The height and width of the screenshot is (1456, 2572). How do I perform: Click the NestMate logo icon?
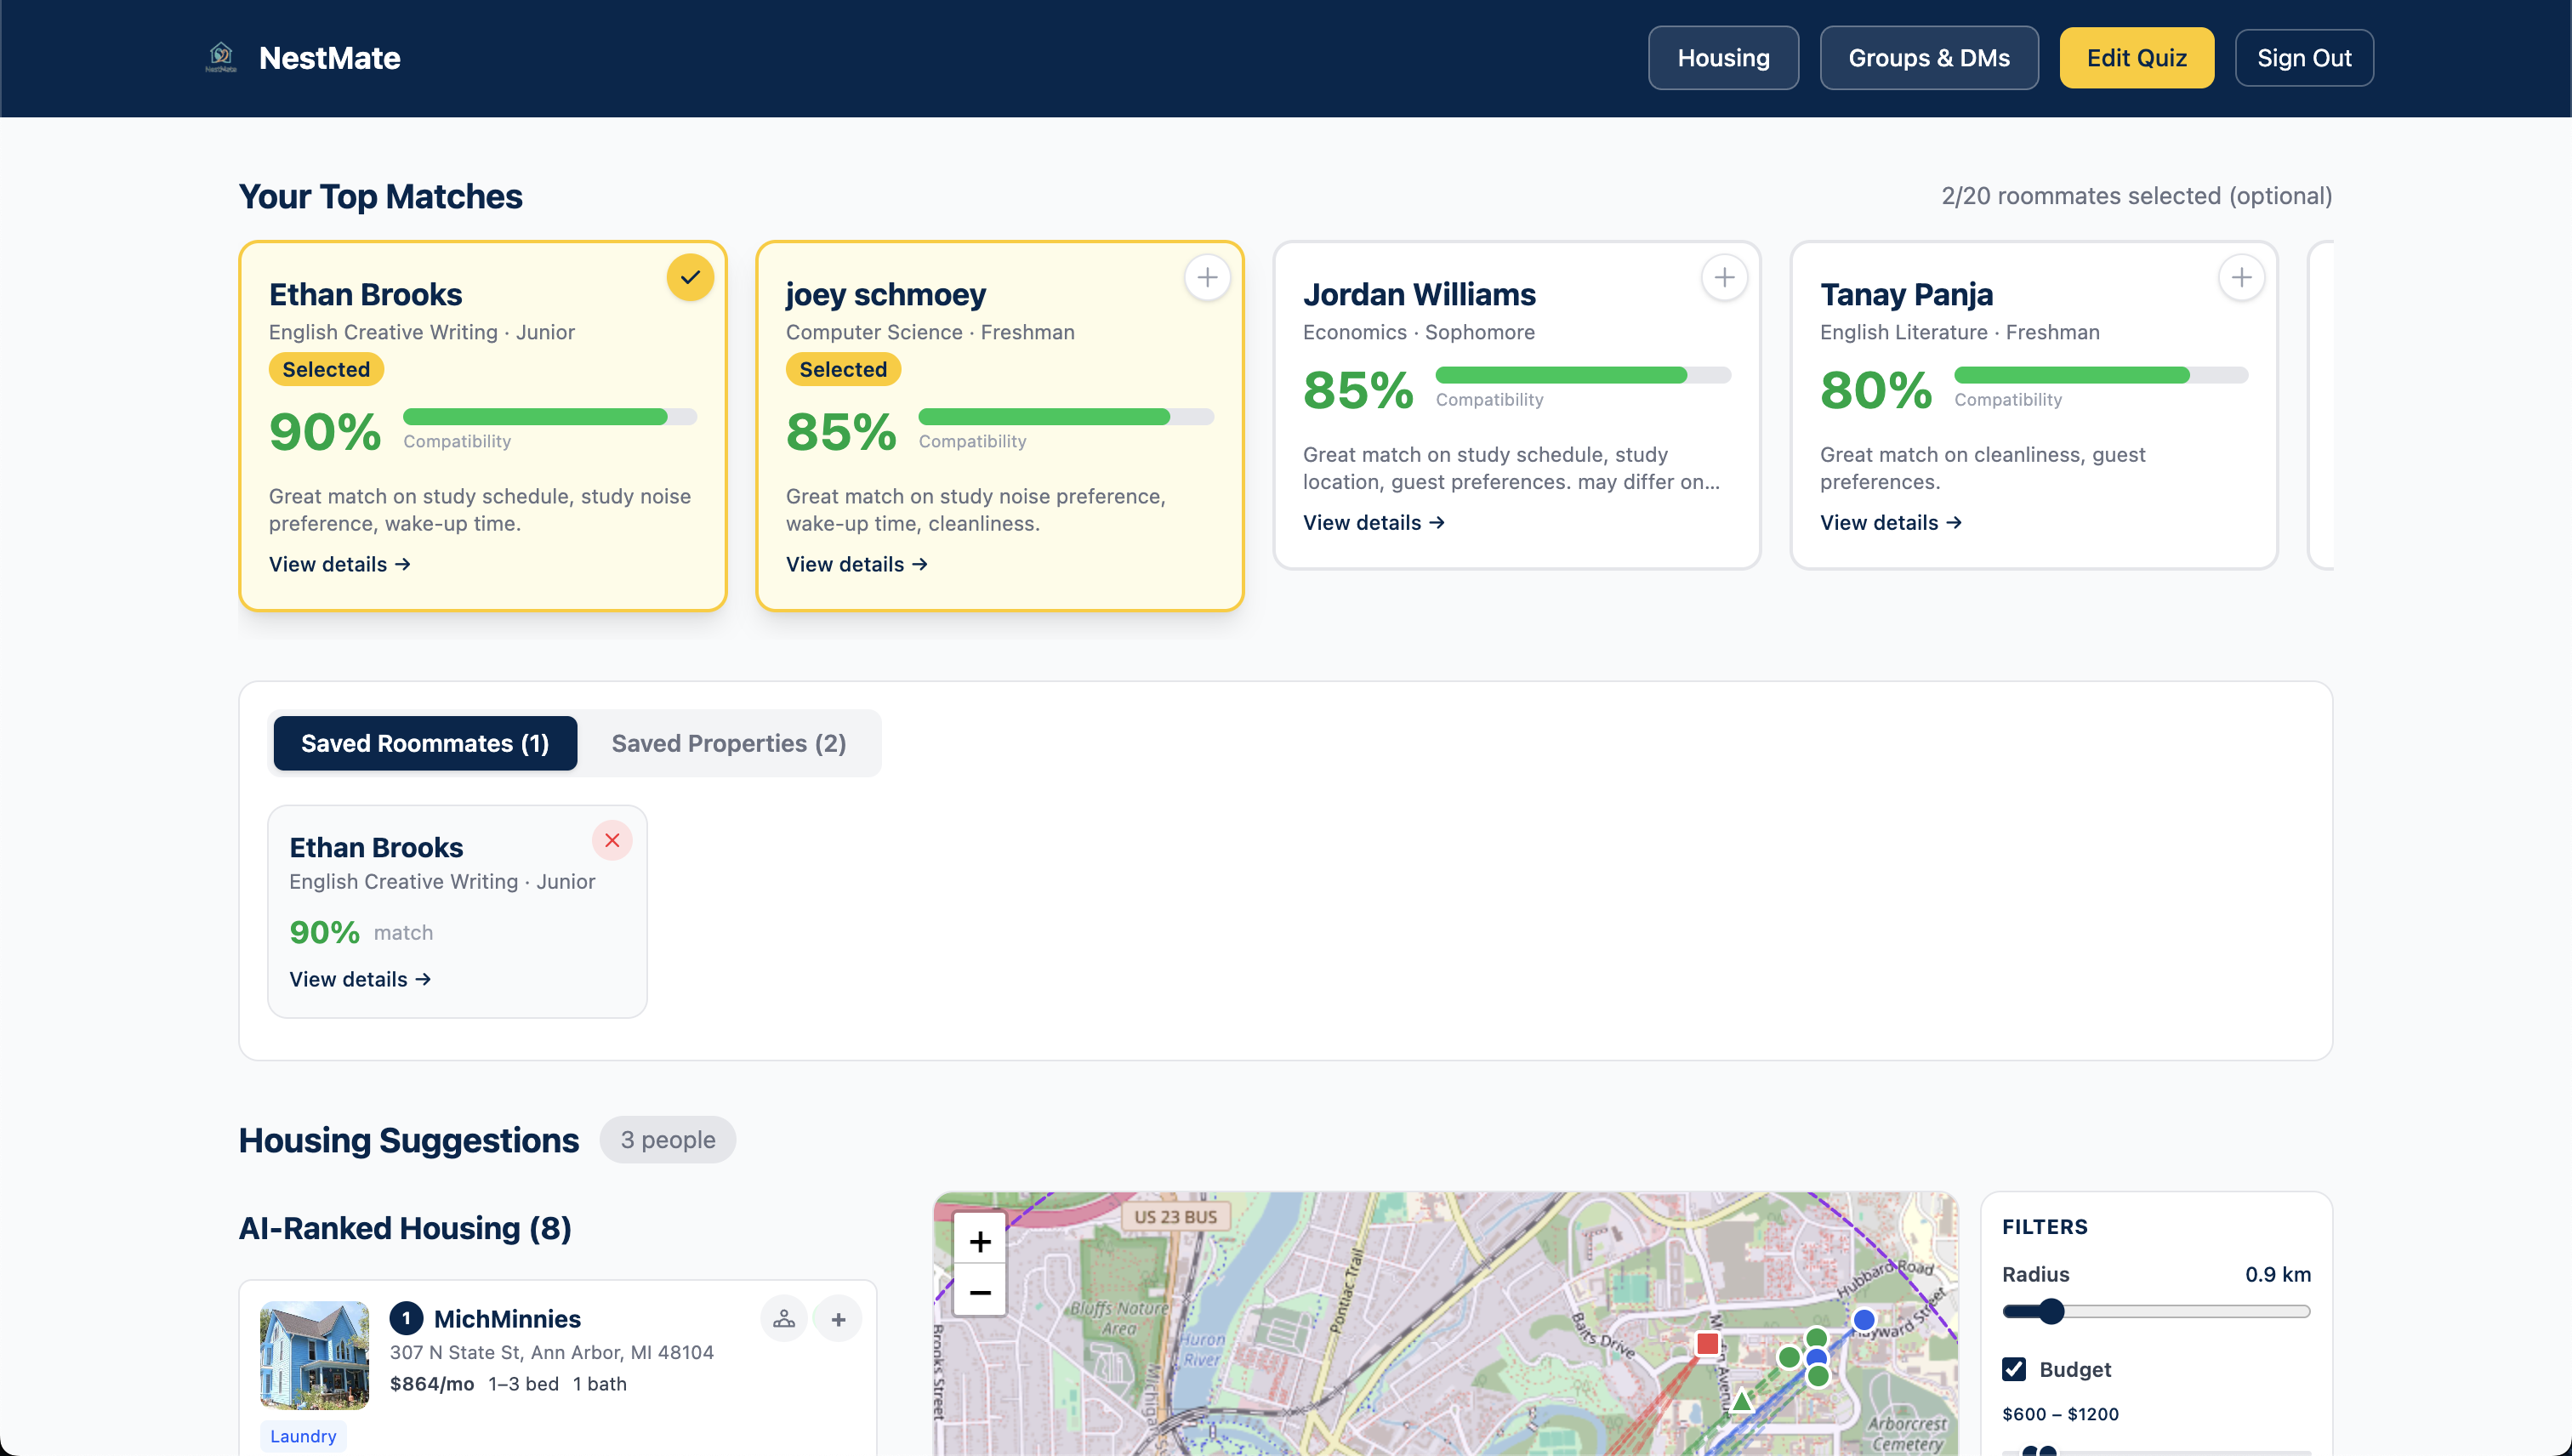[221, 57]
